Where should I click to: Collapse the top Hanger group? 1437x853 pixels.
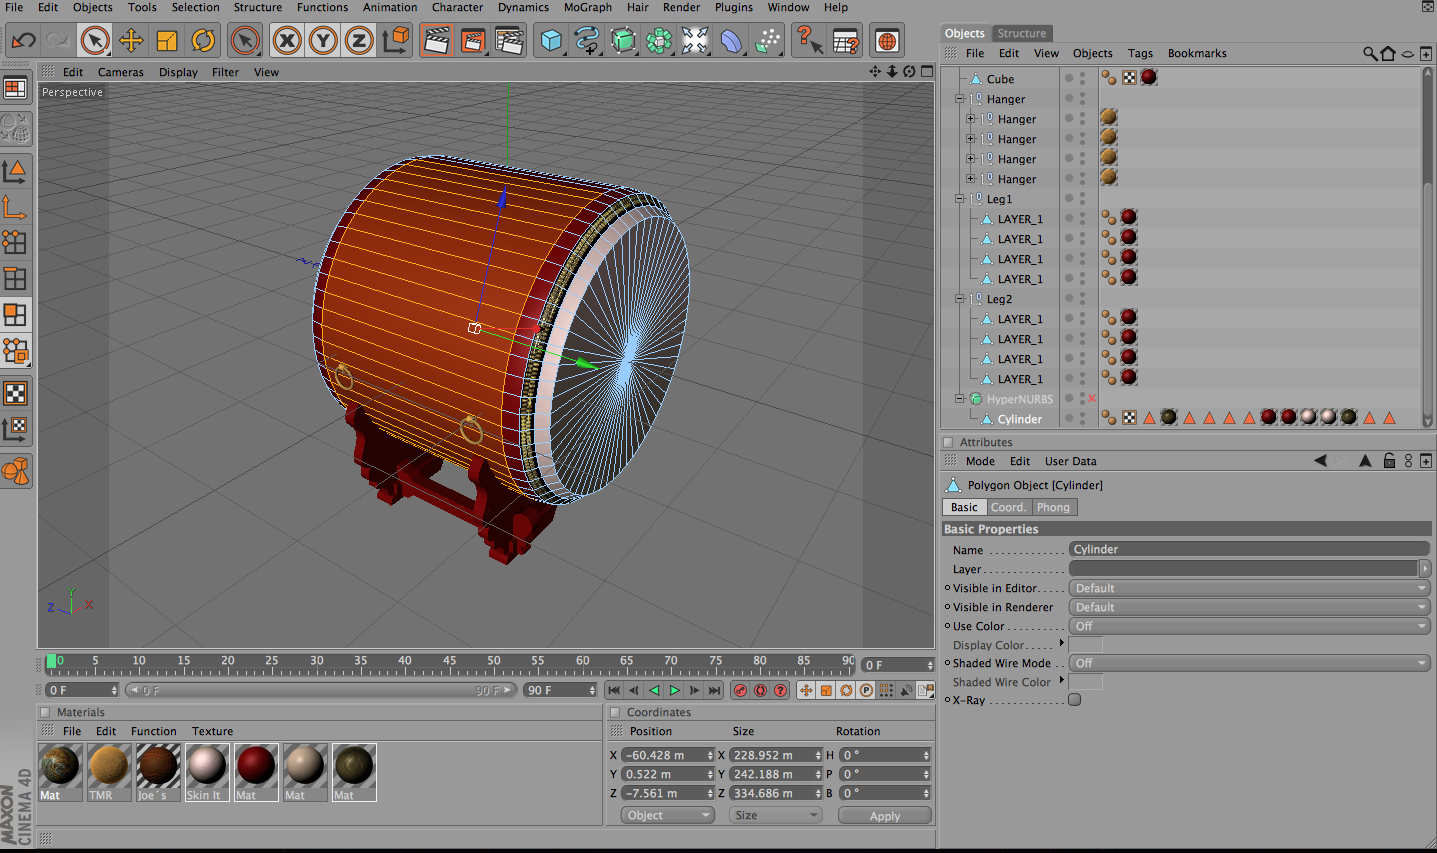(959, 99)
